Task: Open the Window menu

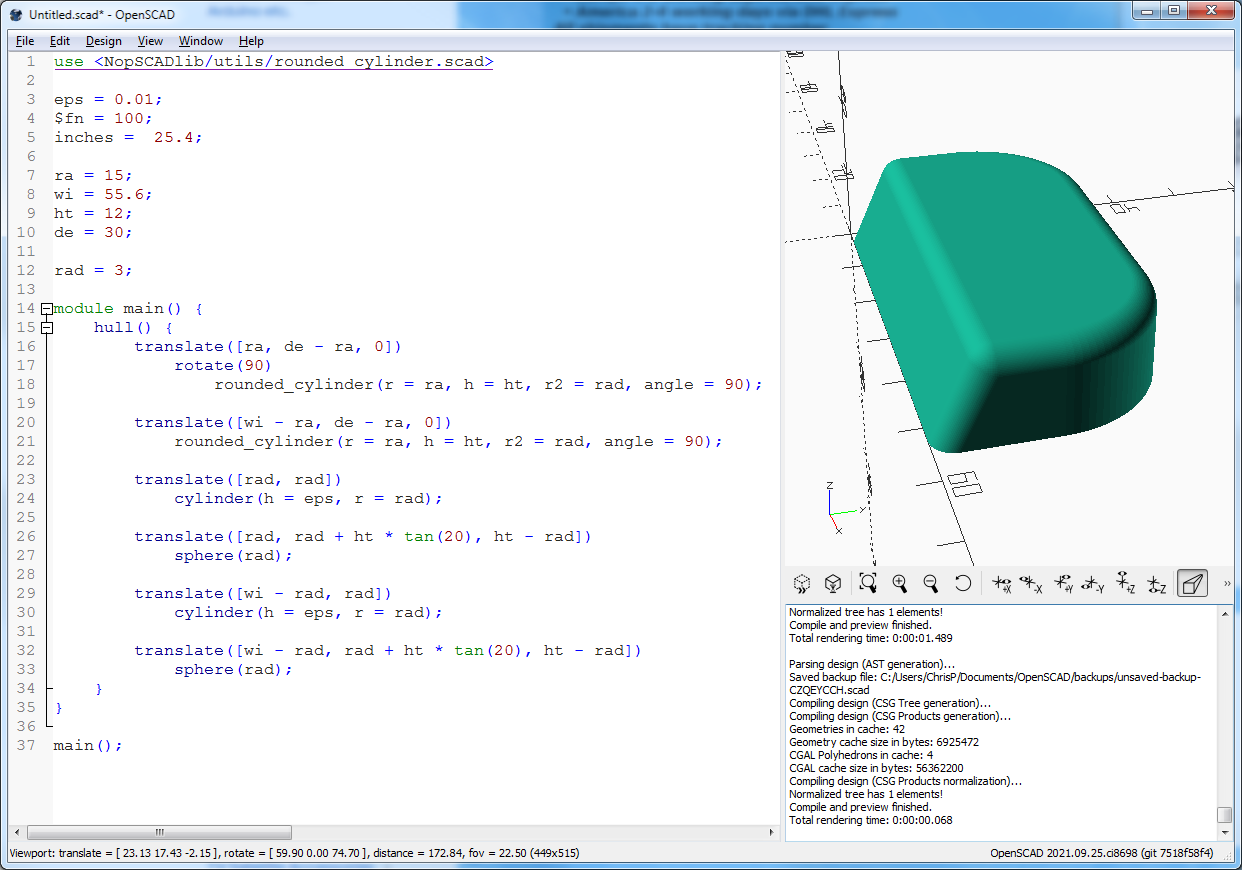Action: (x=200, y=41)
